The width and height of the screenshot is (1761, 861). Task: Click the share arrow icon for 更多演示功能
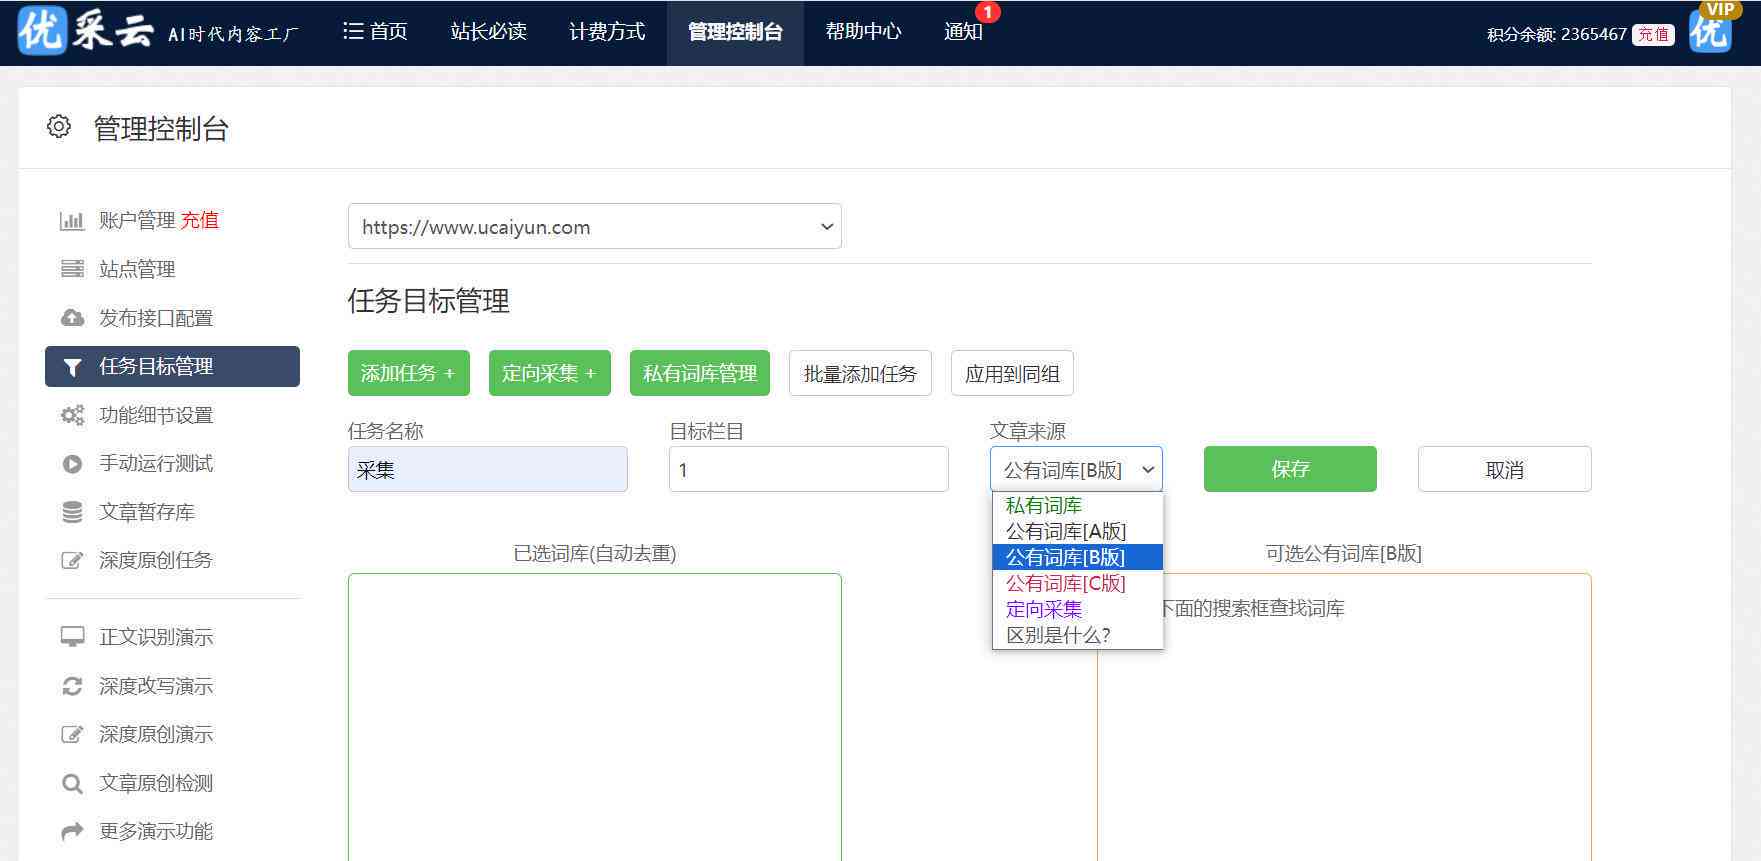pyautogui.click(x=72, y=832)
